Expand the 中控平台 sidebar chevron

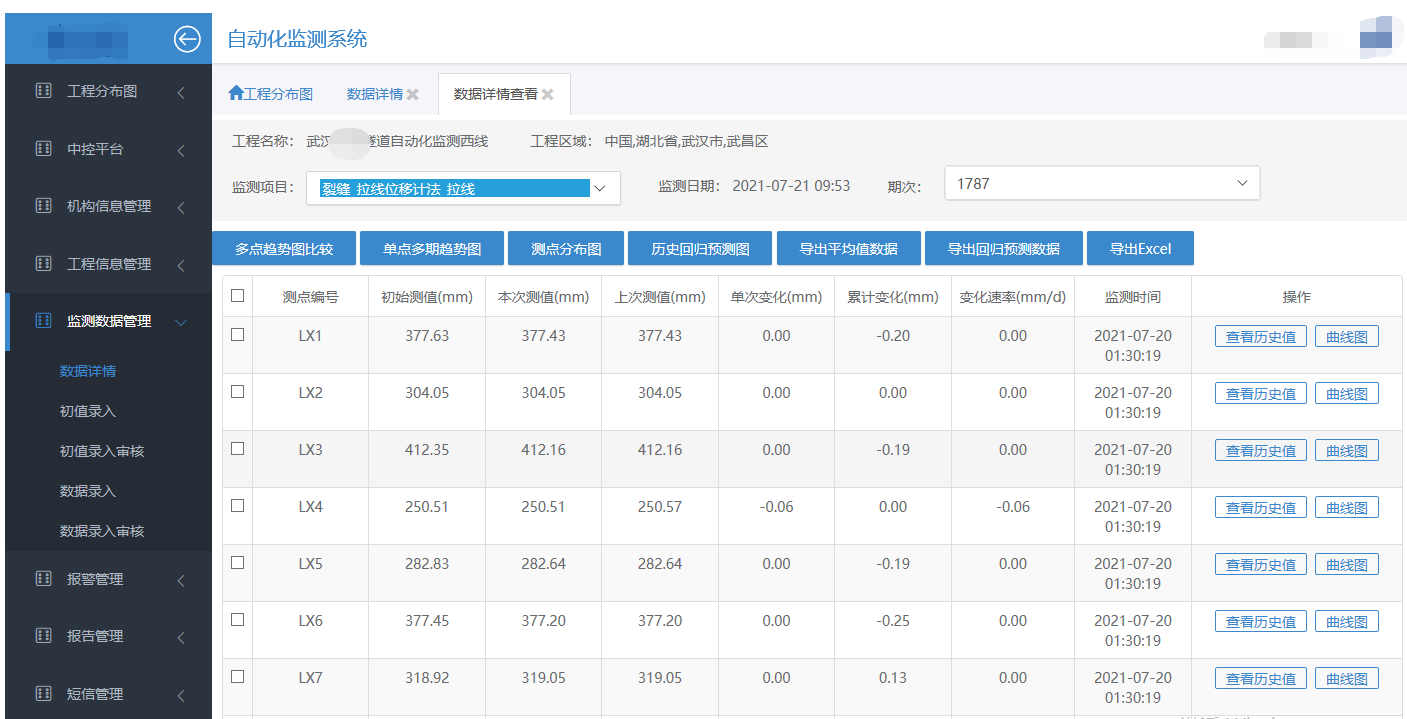[x=181, y=150]
